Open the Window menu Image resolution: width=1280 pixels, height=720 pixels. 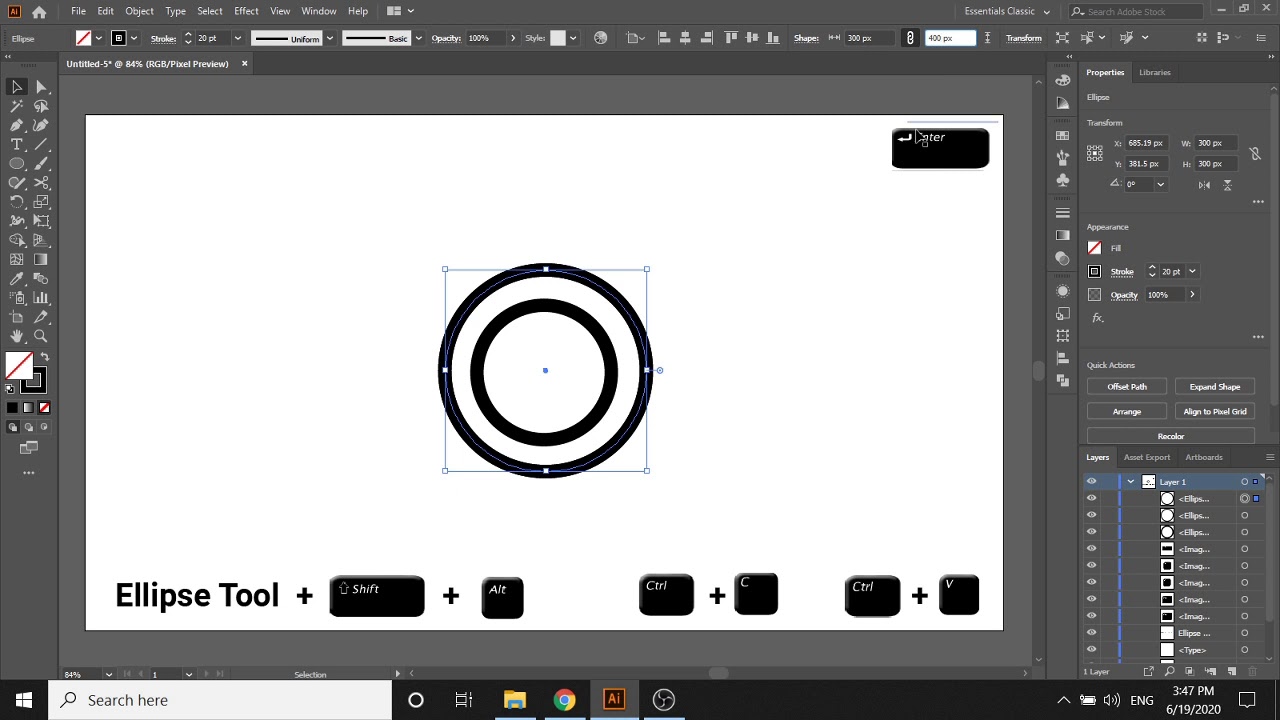pyautogui.click(x=319, y=11)
